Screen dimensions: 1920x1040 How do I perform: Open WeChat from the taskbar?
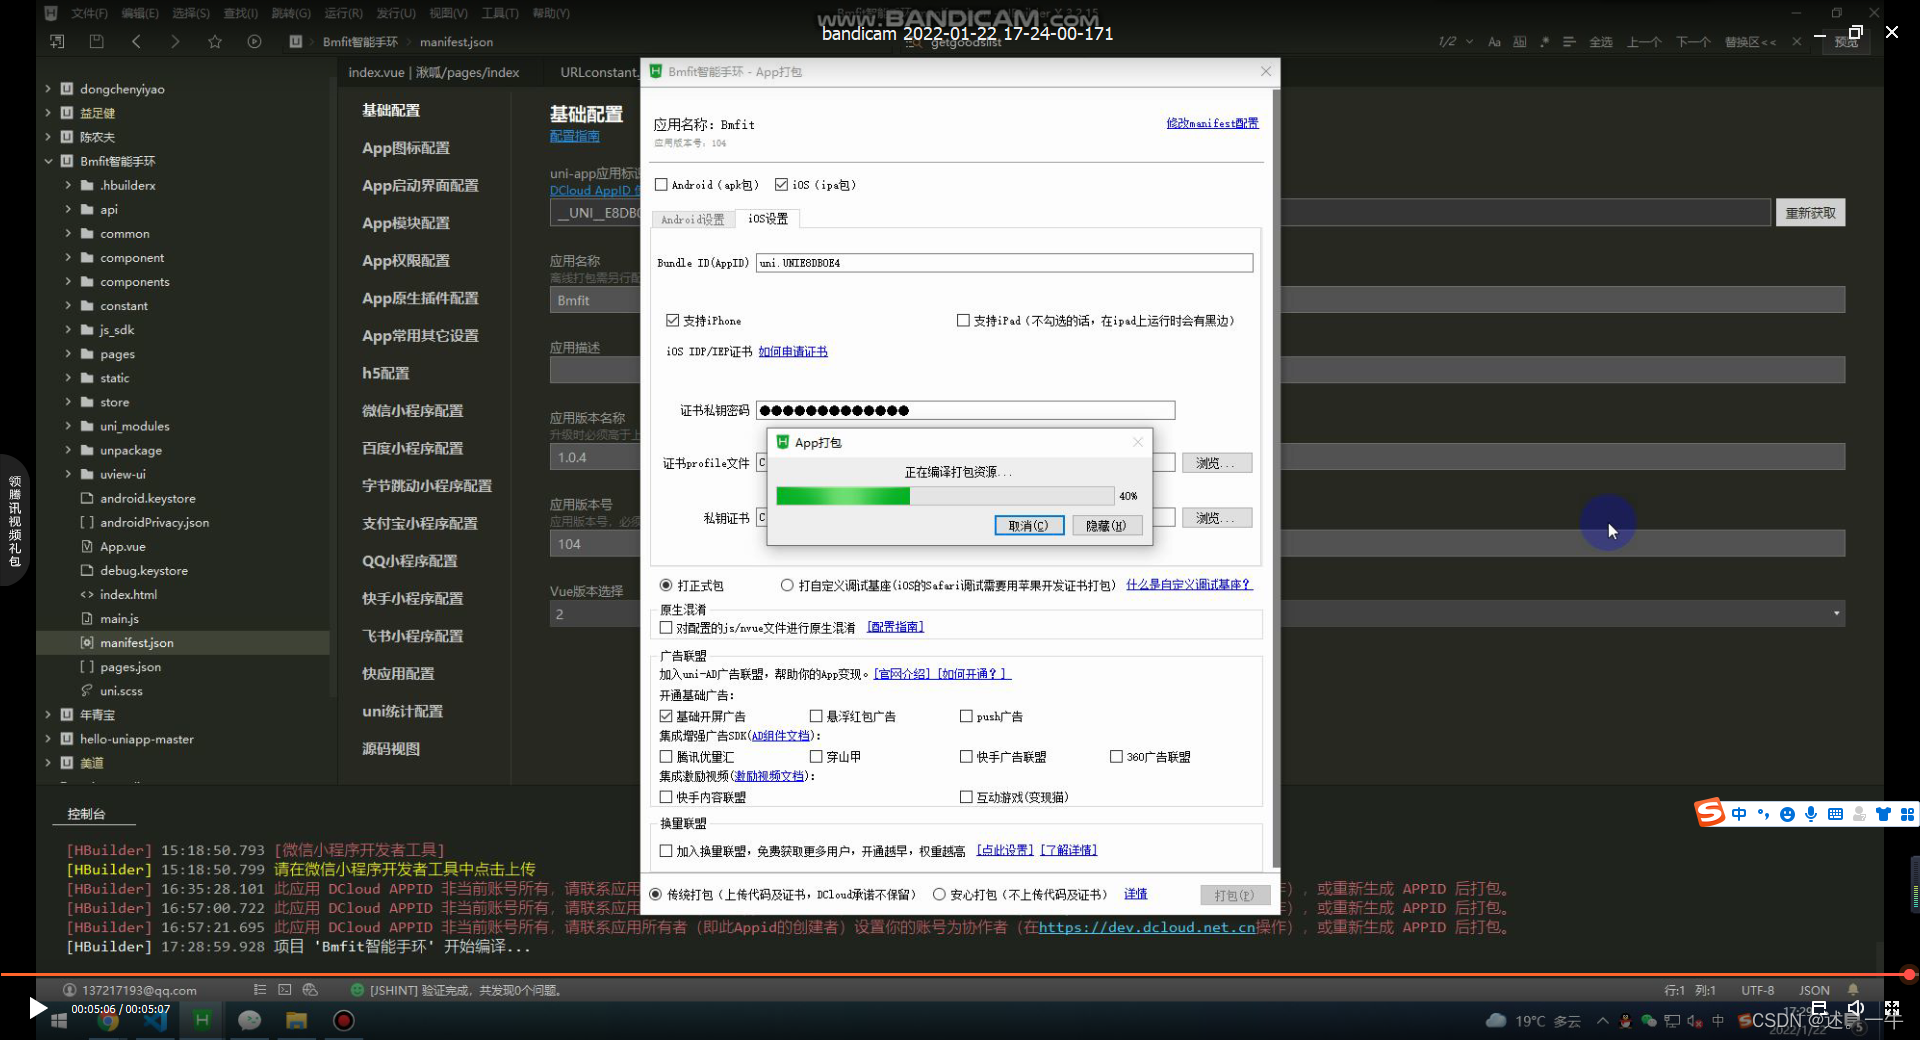tap(249, 1020)
